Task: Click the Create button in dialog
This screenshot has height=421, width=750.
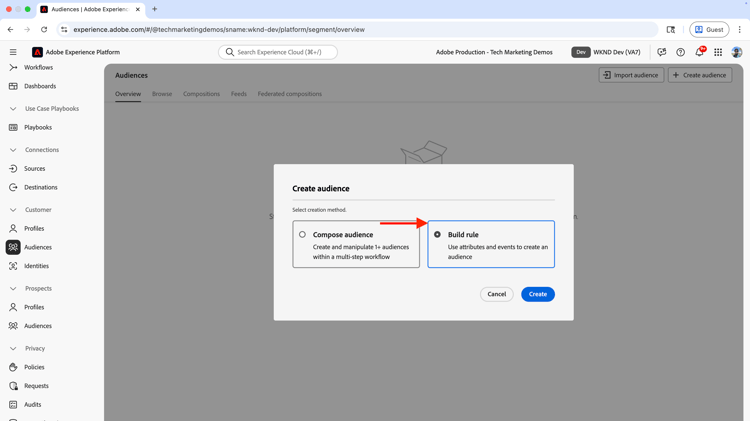Action: 538,294
